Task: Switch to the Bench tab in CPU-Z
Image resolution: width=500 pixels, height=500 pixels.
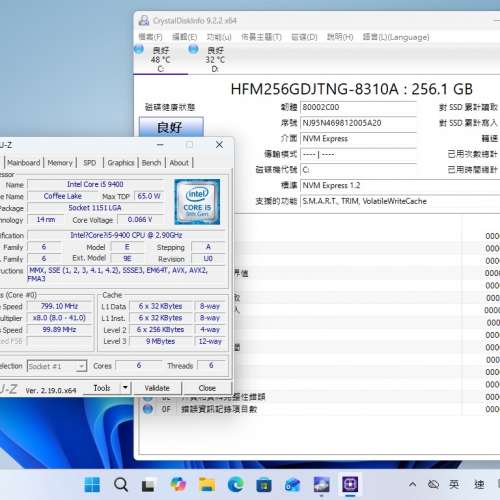Action: (x=151, y=163)
